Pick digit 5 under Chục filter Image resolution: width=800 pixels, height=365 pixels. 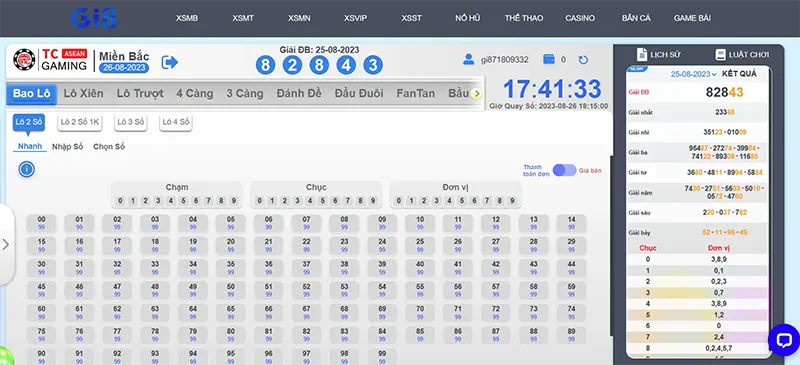[x=322, y=201]
